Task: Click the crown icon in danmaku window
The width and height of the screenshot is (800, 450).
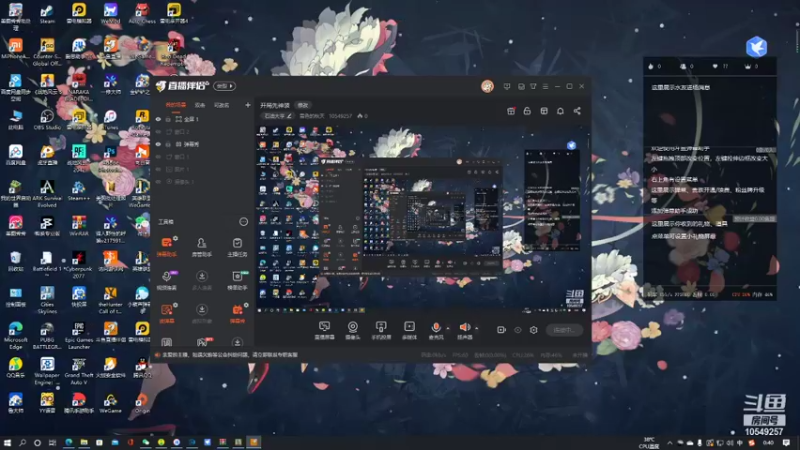Action: tap(748, 66)
